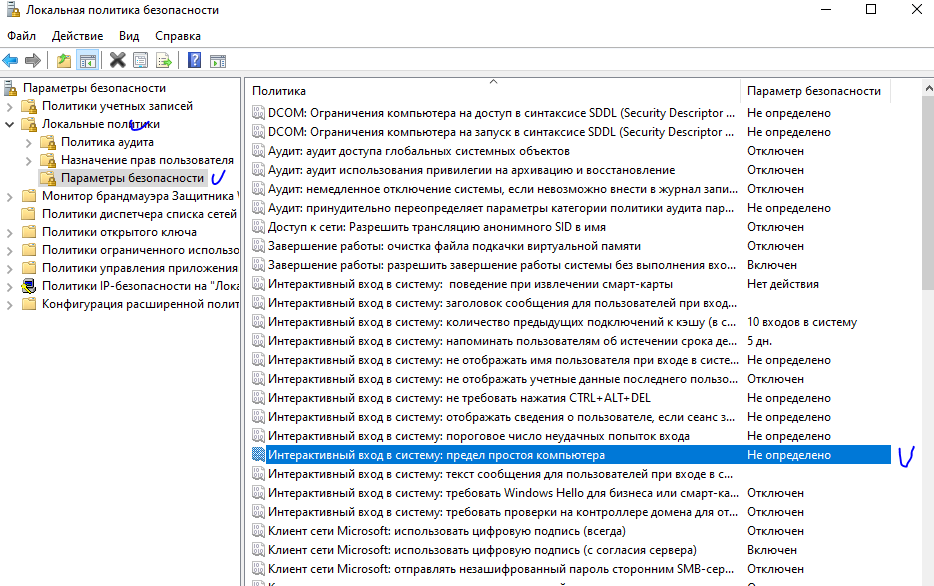Viewport: 934px width, 586px height.
Task: Select Политики открытого ключа tree item
Action: click(x=119, y=232)
